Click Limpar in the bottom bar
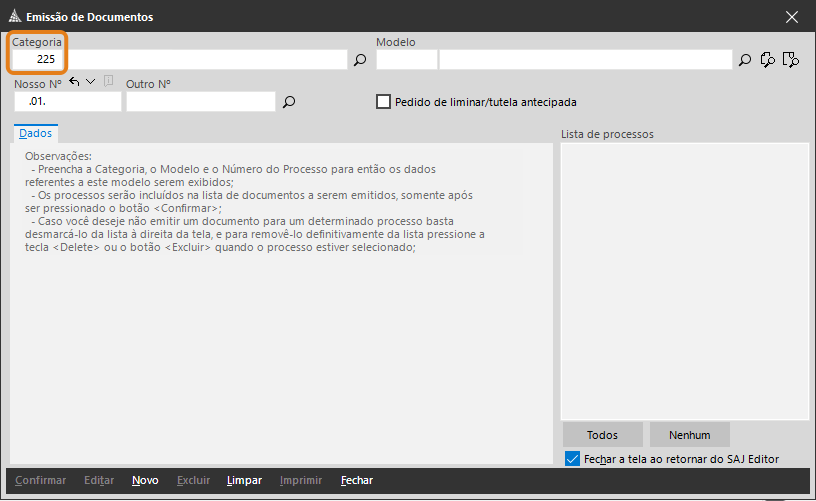 [244, 480]
